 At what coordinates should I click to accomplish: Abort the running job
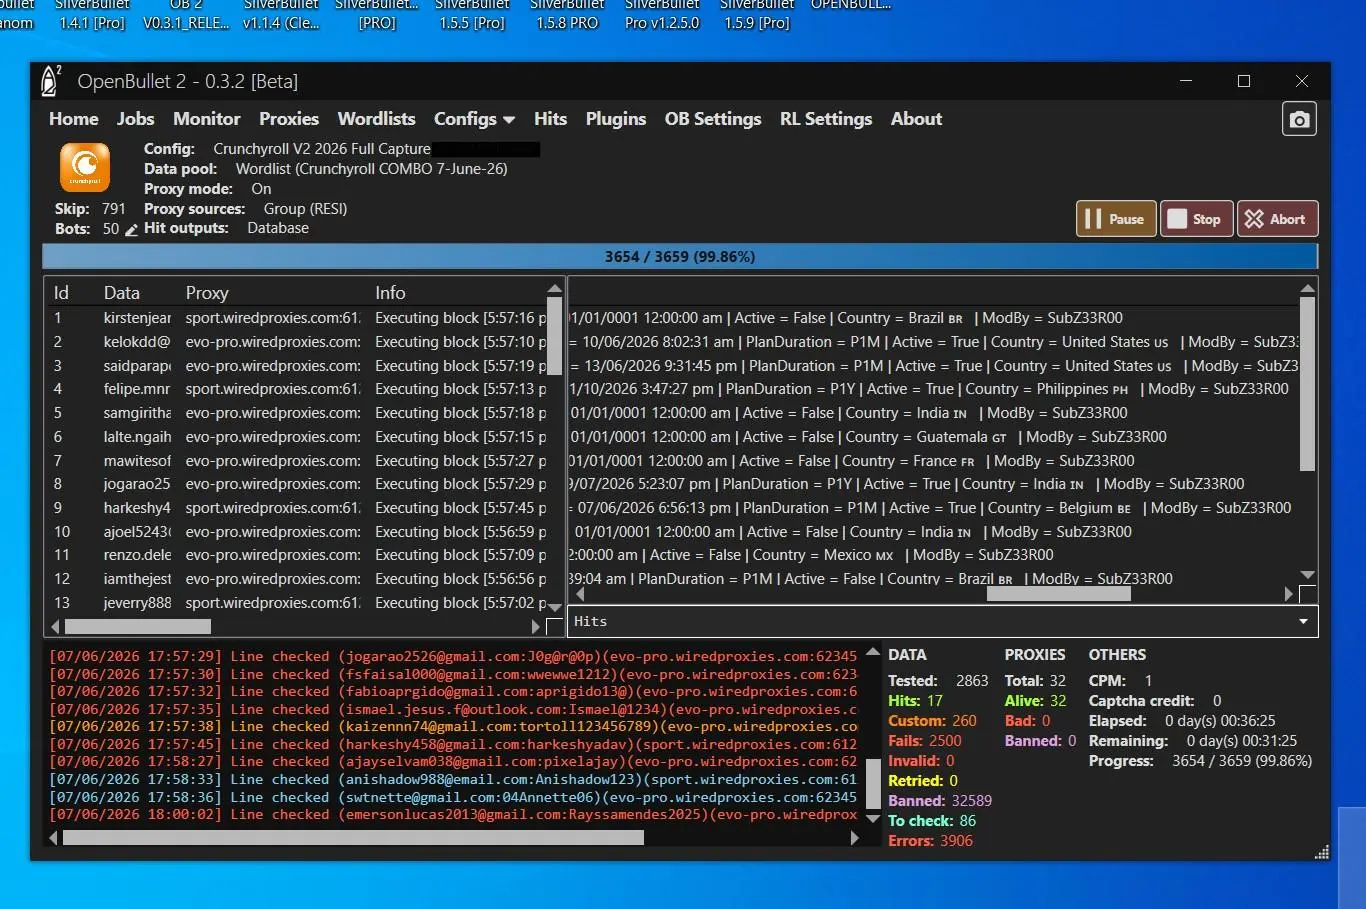point(1278,219)
